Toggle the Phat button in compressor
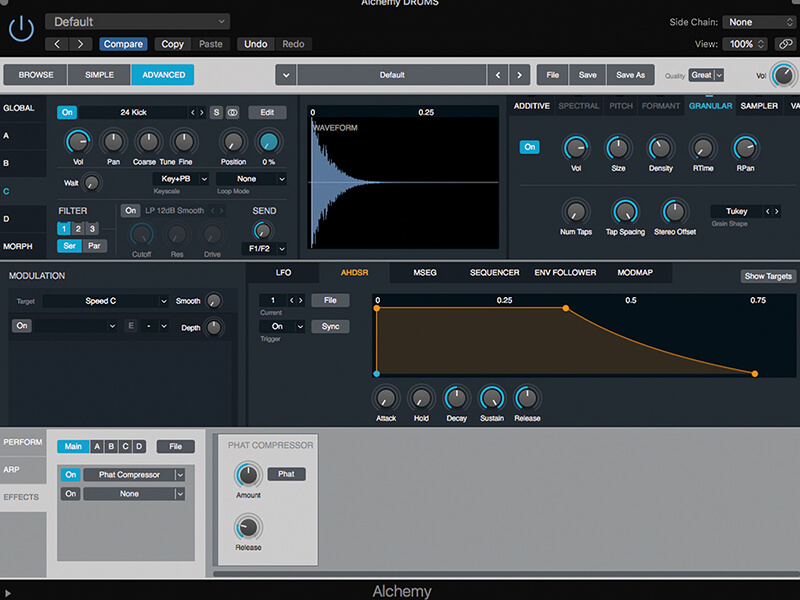The width and height of the screenshot is (800, 600). coord(286,474)
